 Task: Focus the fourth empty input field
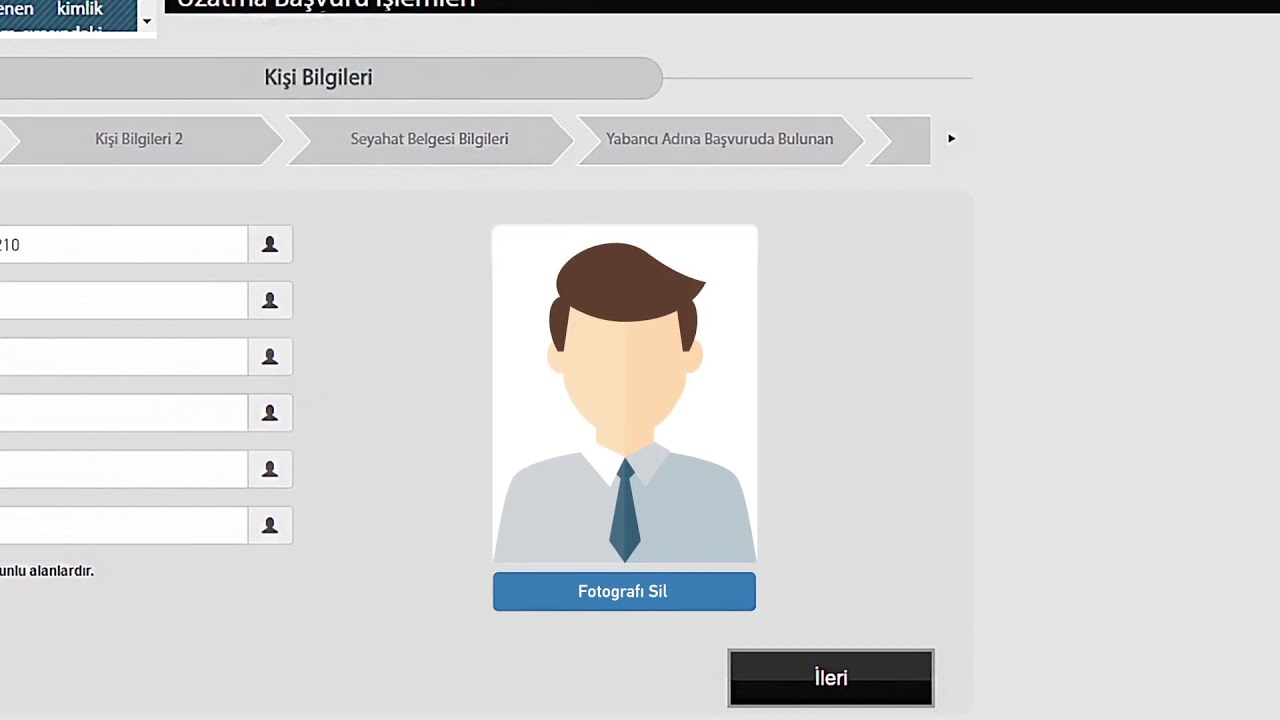pos(123,413)
